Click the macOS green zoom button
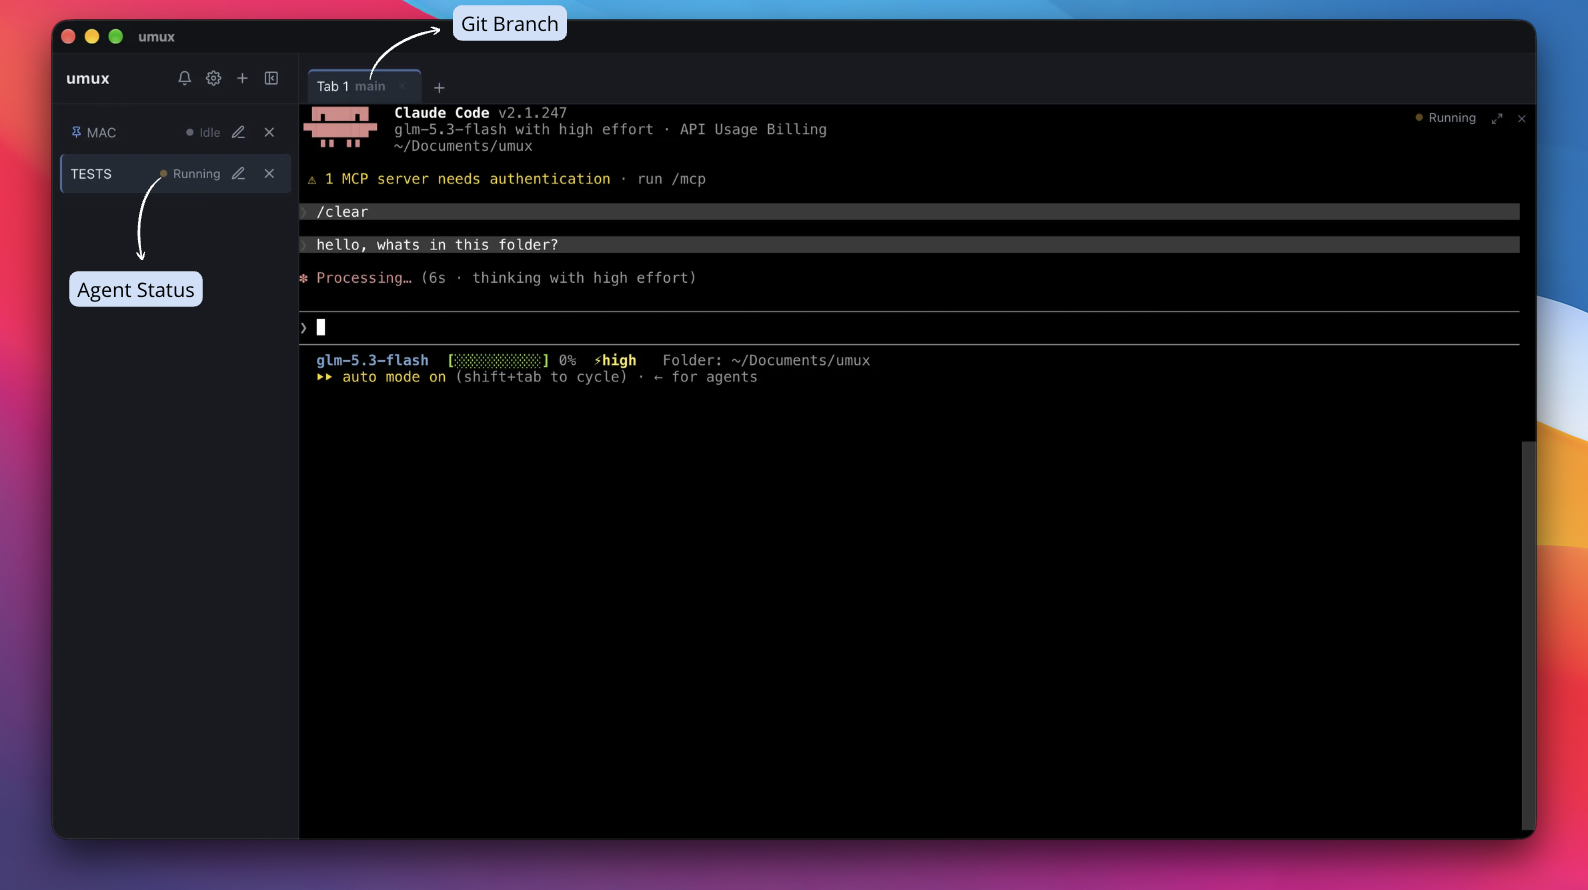Viewport: 1588px width, 890px height. pyautogui.click(x=116, y=36)
